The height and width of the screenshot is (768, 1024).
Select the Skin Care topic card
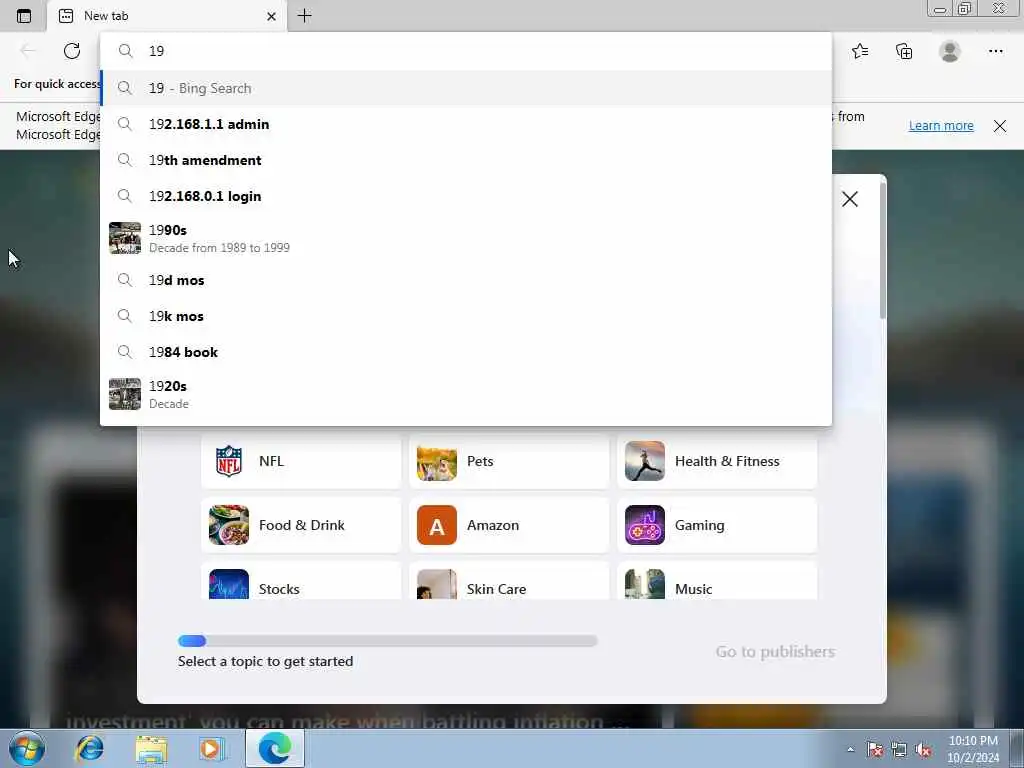pyautogui.click(x=509, y=581)
